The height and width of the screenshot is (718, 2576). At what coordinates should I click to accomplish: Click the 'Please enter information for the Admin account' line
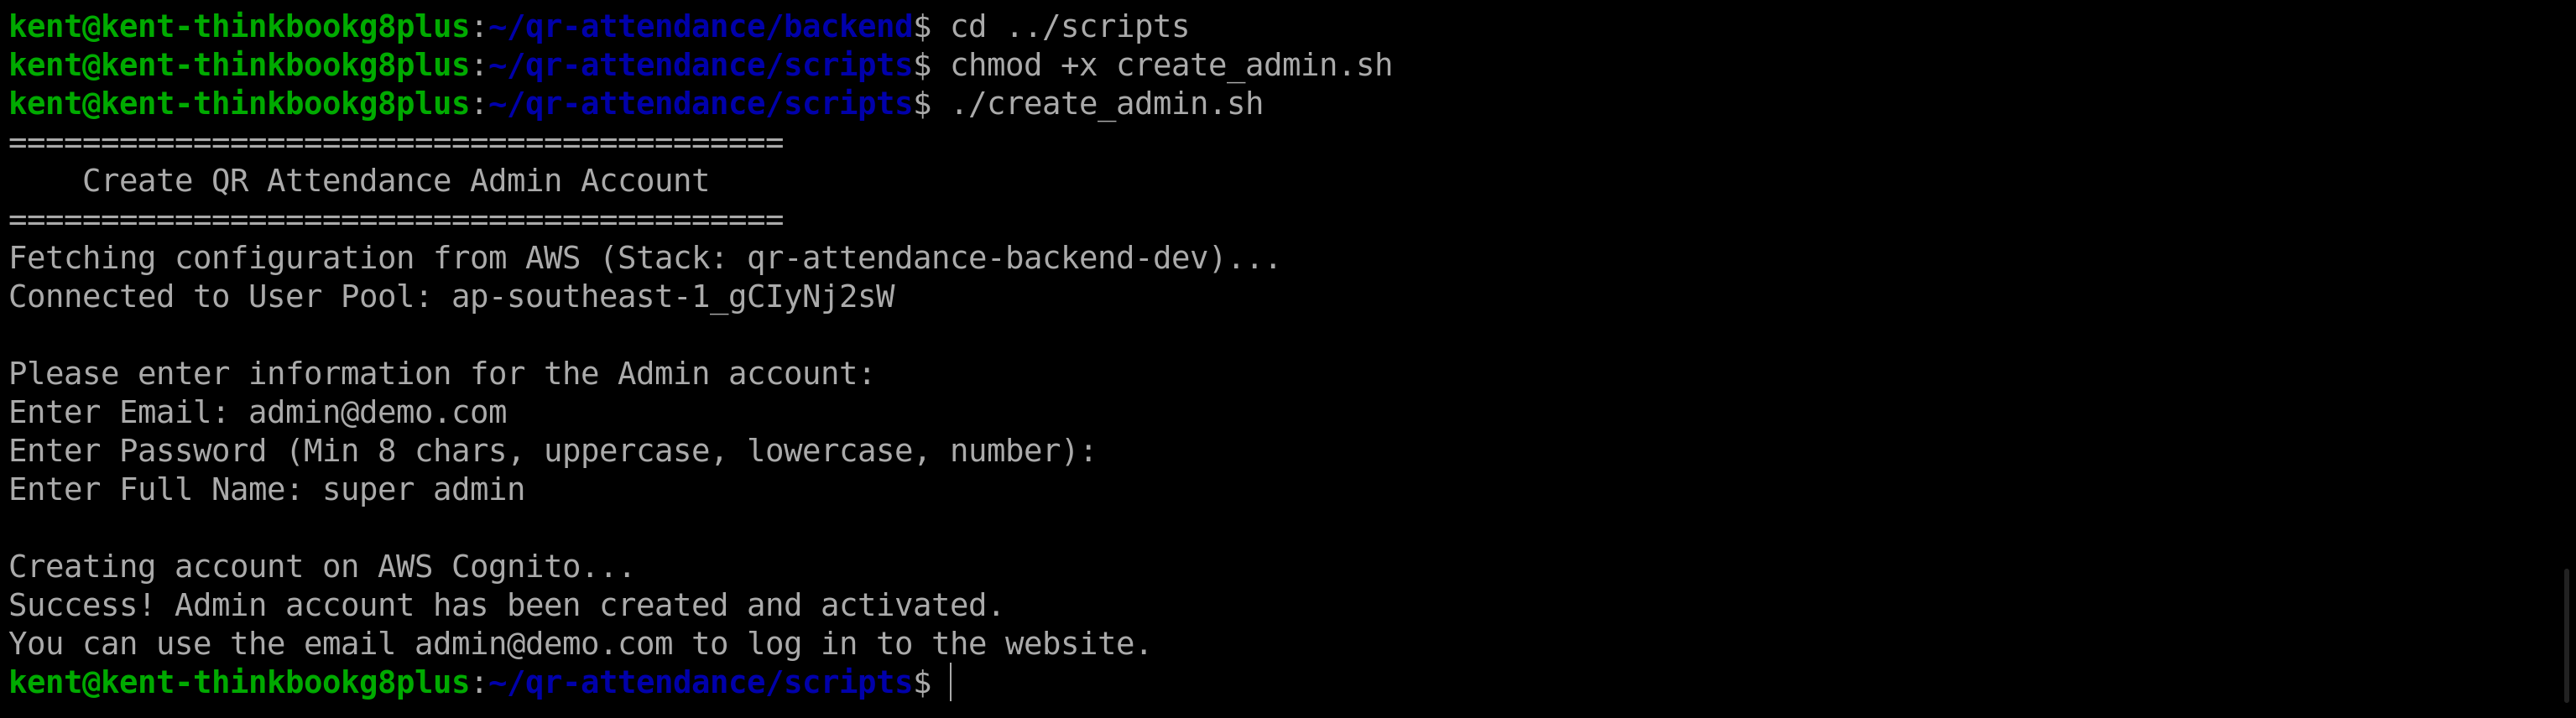(x=442, y=374)
